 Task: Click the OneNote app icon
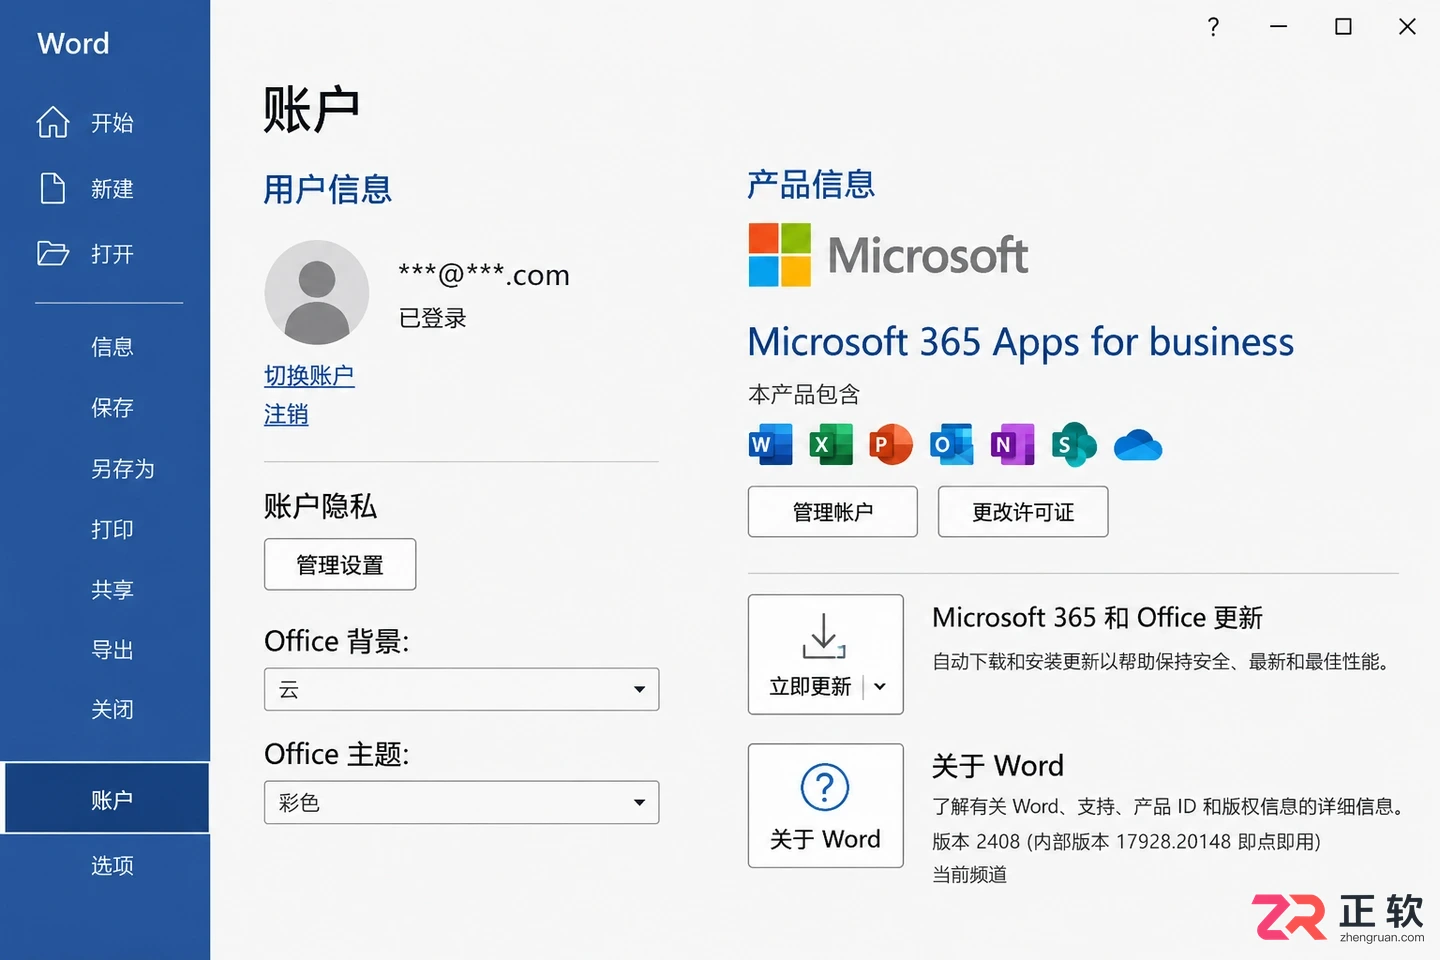point(1012,445)
